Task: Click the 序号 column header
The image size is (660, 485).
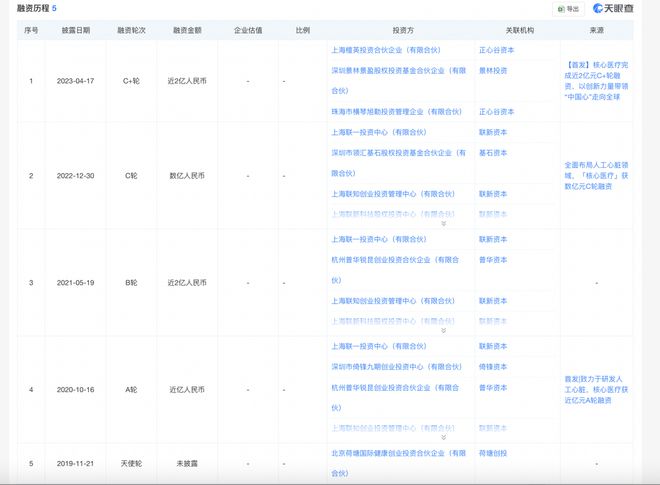Action: pos(31,30)
